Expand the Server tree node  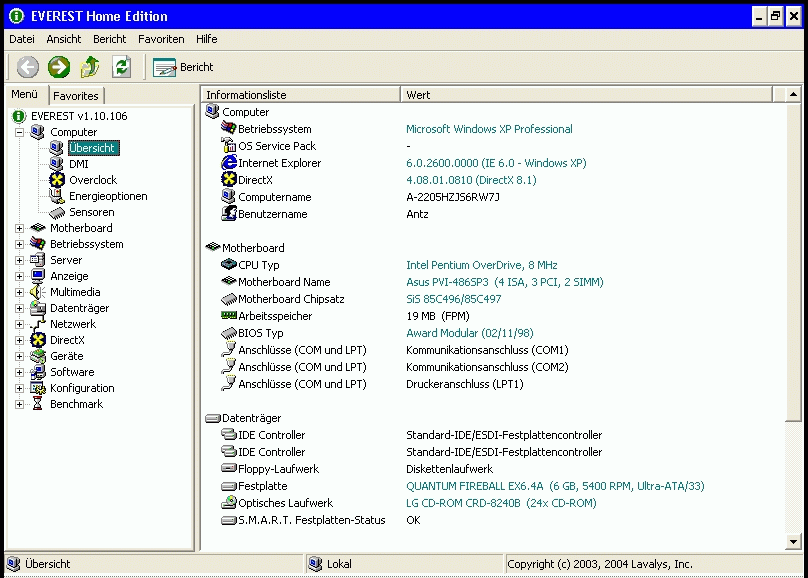pos(19,260)
